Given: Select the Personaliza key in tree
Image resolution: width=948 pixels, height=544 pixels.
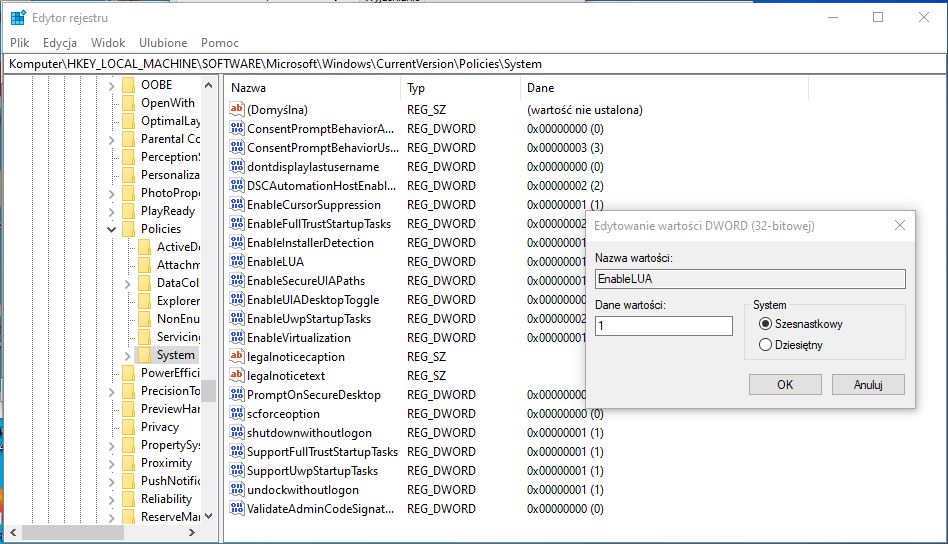Looking at the screenshot, I should pyautogui.click(x=170, y=175).
